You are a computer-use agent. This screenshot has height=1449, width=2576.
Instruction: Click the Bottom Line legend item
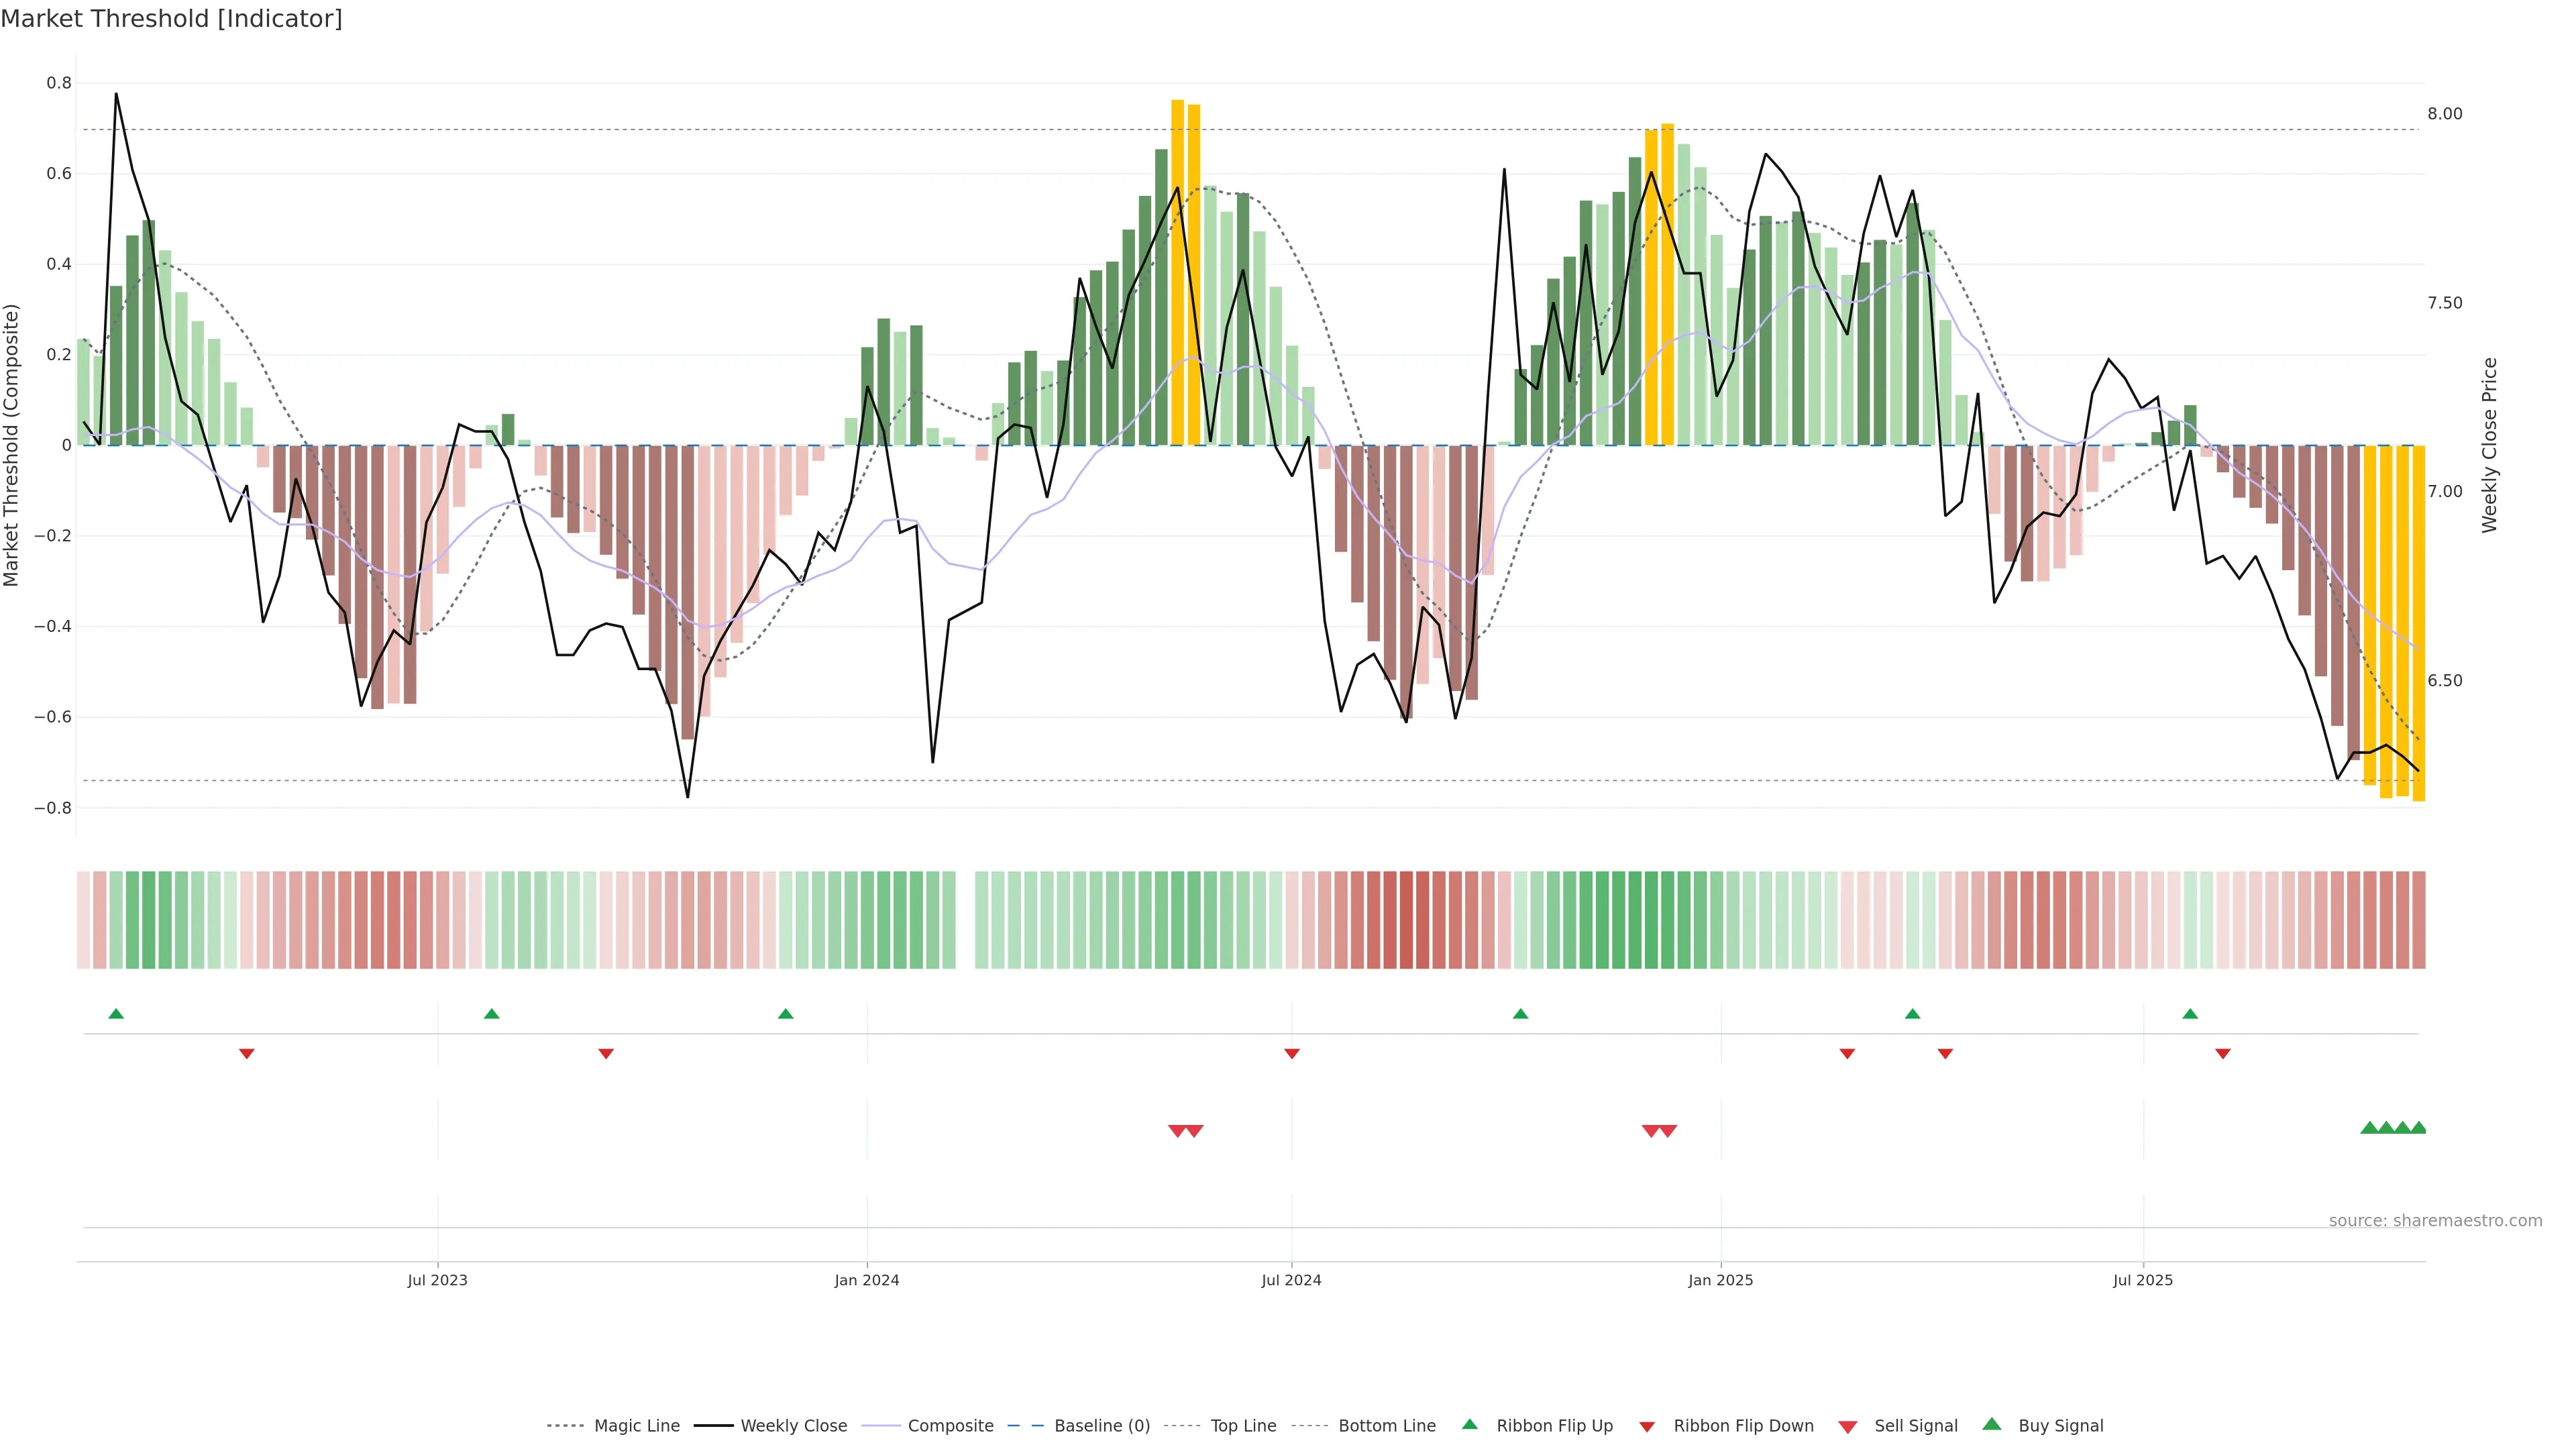[1386, 1426]
